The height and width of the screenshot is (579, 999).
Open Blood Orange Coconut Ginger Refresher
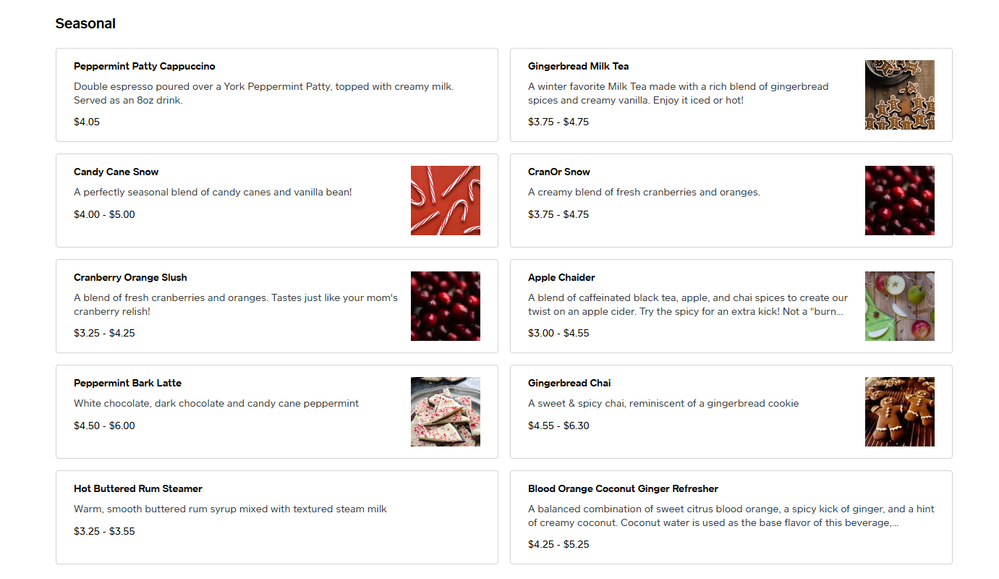pyautogui.click(x=731, y=518)
